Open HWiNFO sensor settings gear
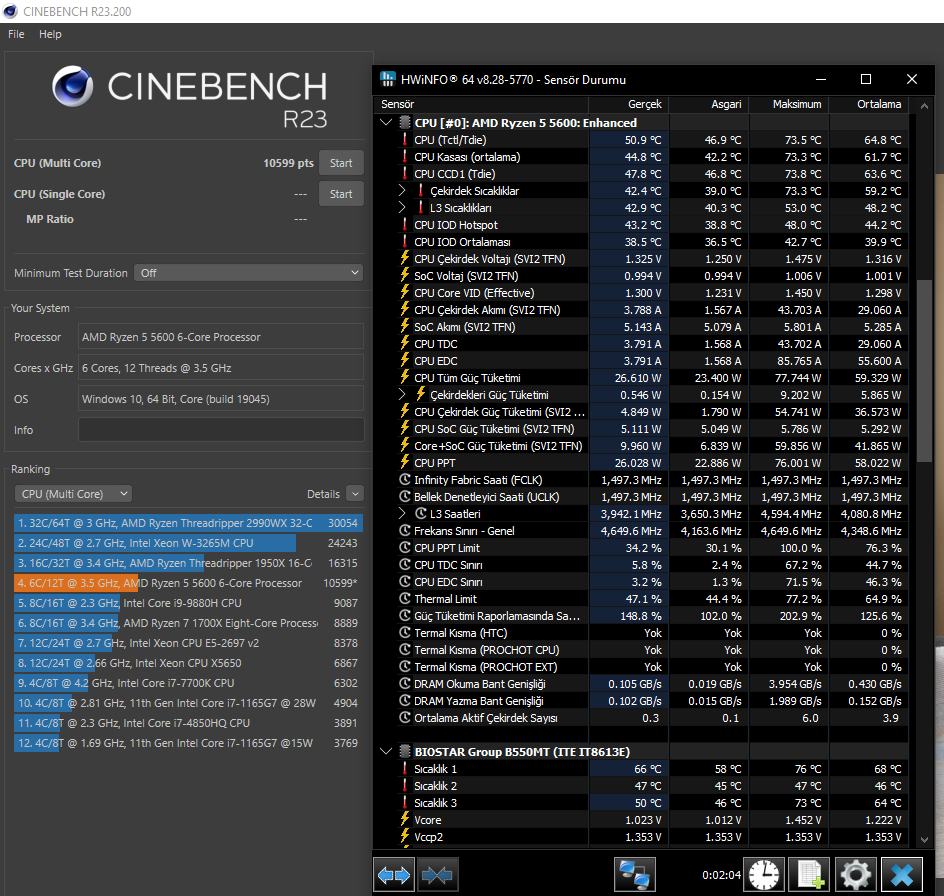This screenshot has width=944, height=896. pos(856,874)
